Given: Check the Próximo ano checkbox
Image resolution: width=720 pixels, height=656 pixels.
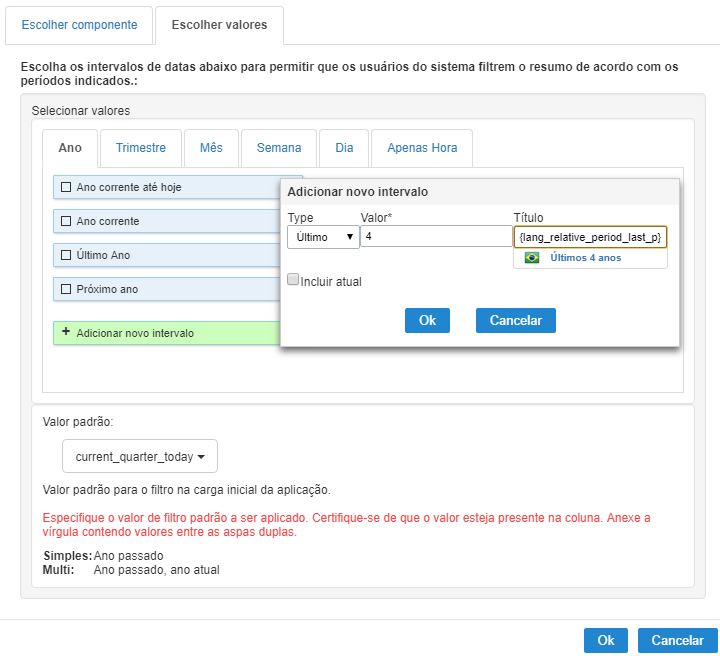Looking at the screenshot, I should click(66, 289).
